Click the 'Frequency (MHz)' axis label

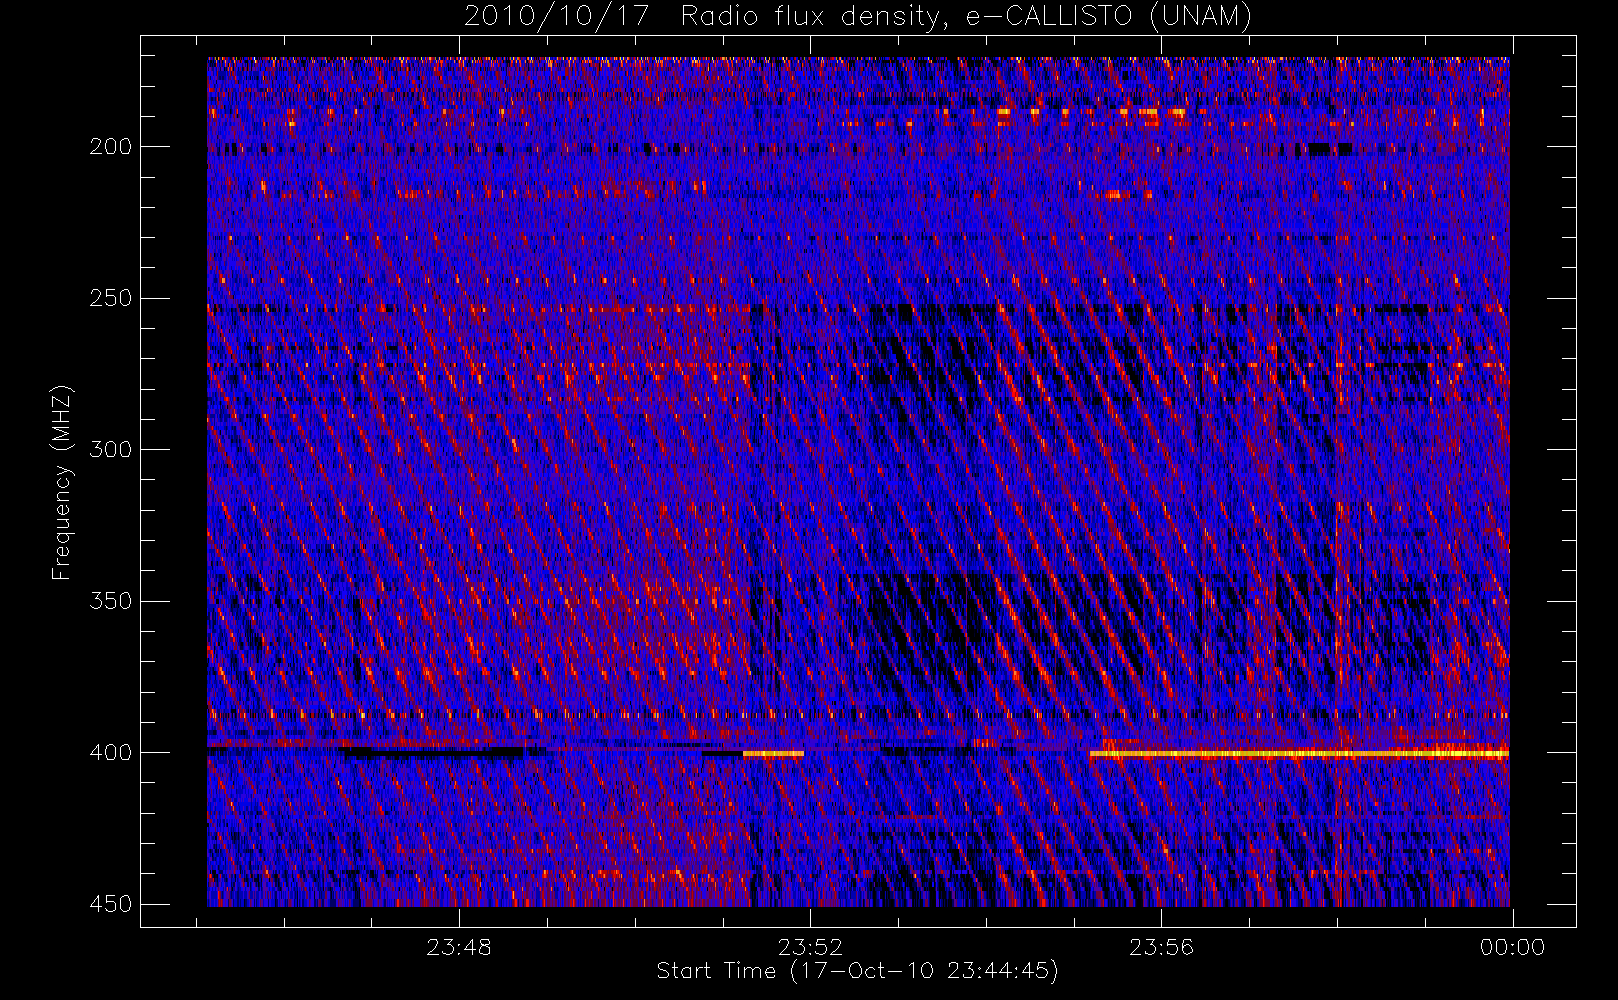(x=62, y=482)
